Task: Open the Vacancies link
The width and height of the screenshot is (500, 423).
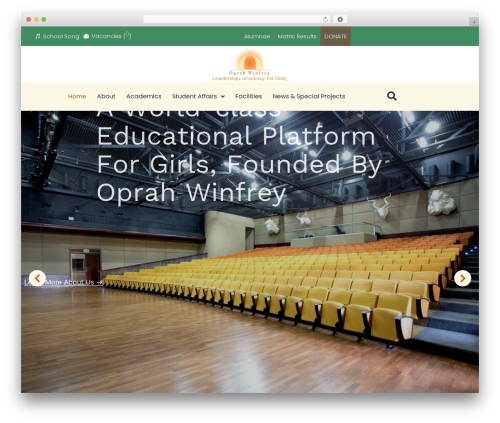Action: 107,36
